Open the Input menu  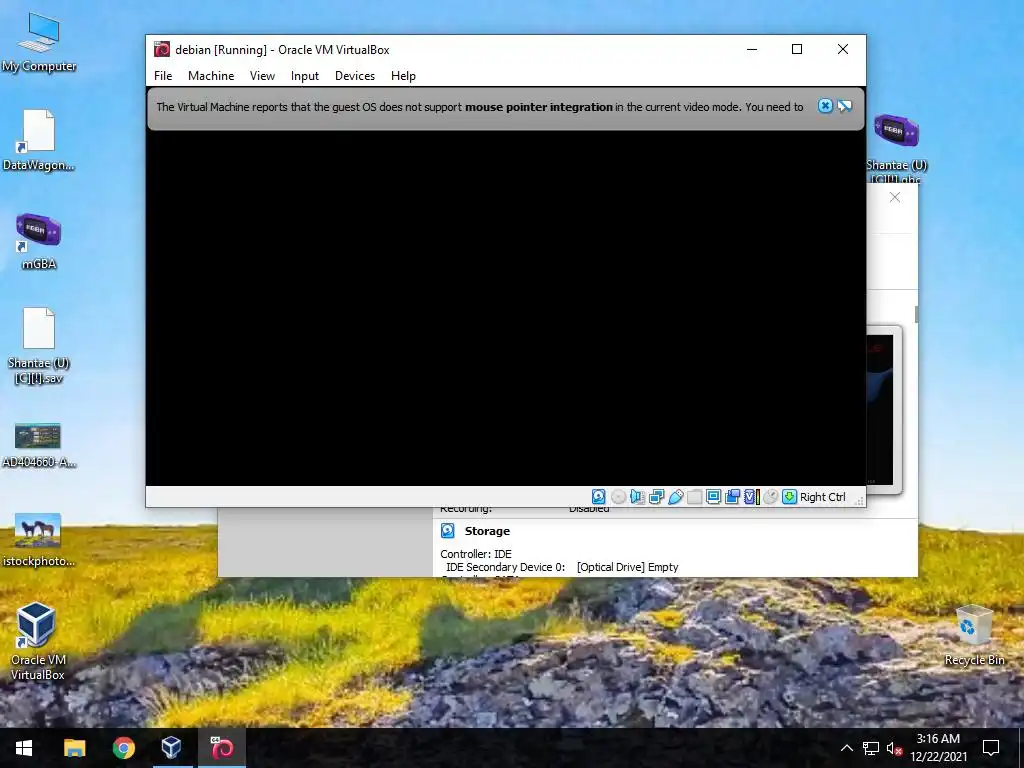pos(304,76)
